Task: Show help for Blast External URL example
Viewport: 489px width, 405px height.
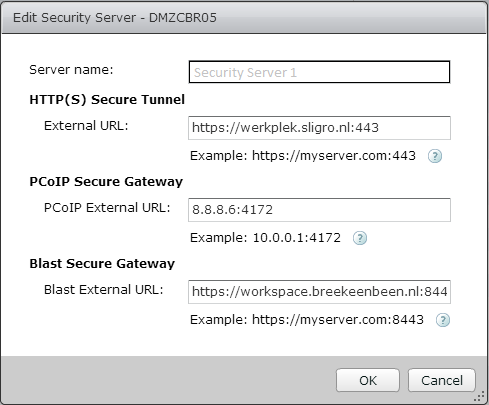Action: [443, 320]
